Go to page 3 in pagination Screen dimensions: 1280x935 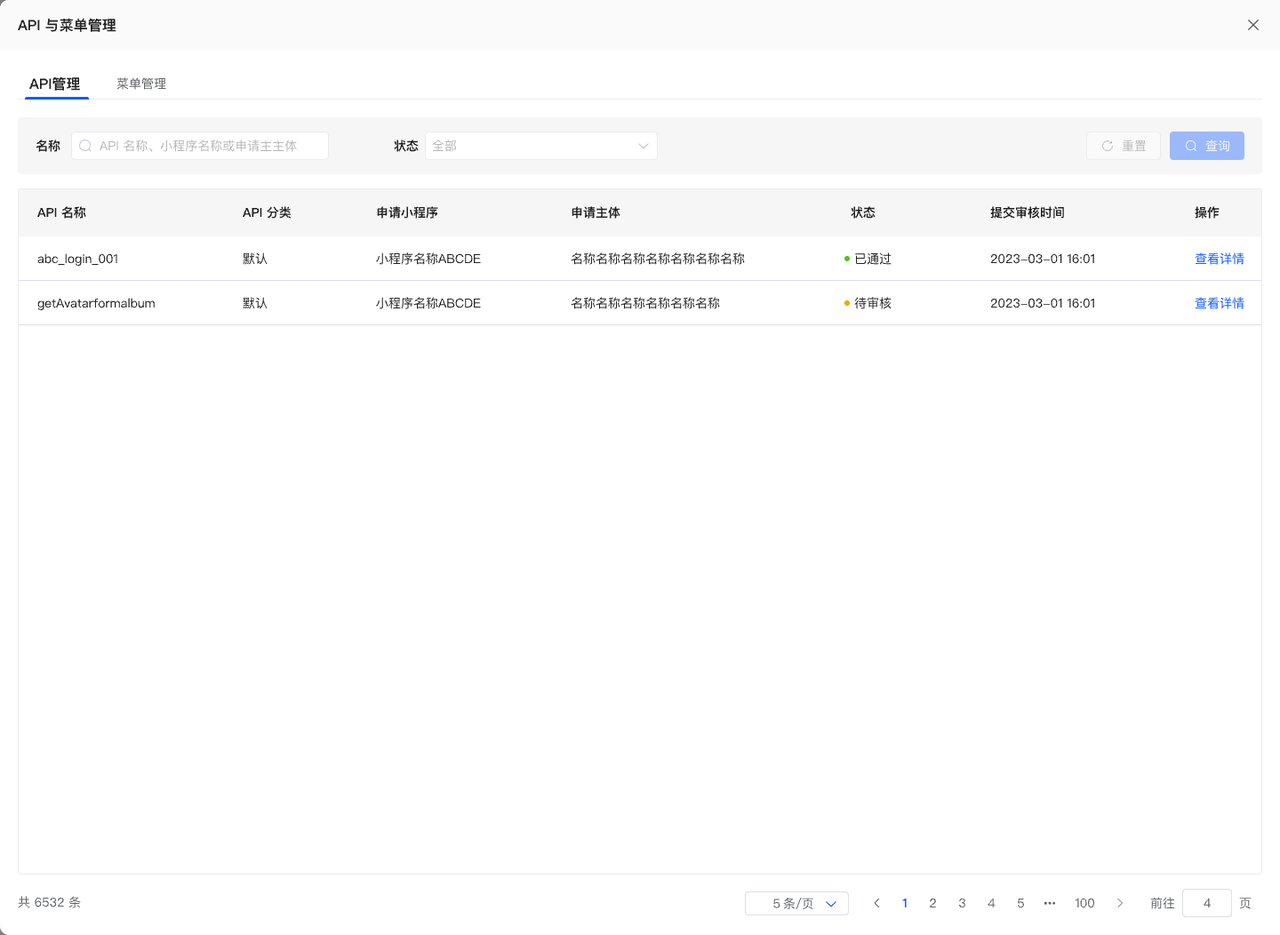(x=962, y=903)
